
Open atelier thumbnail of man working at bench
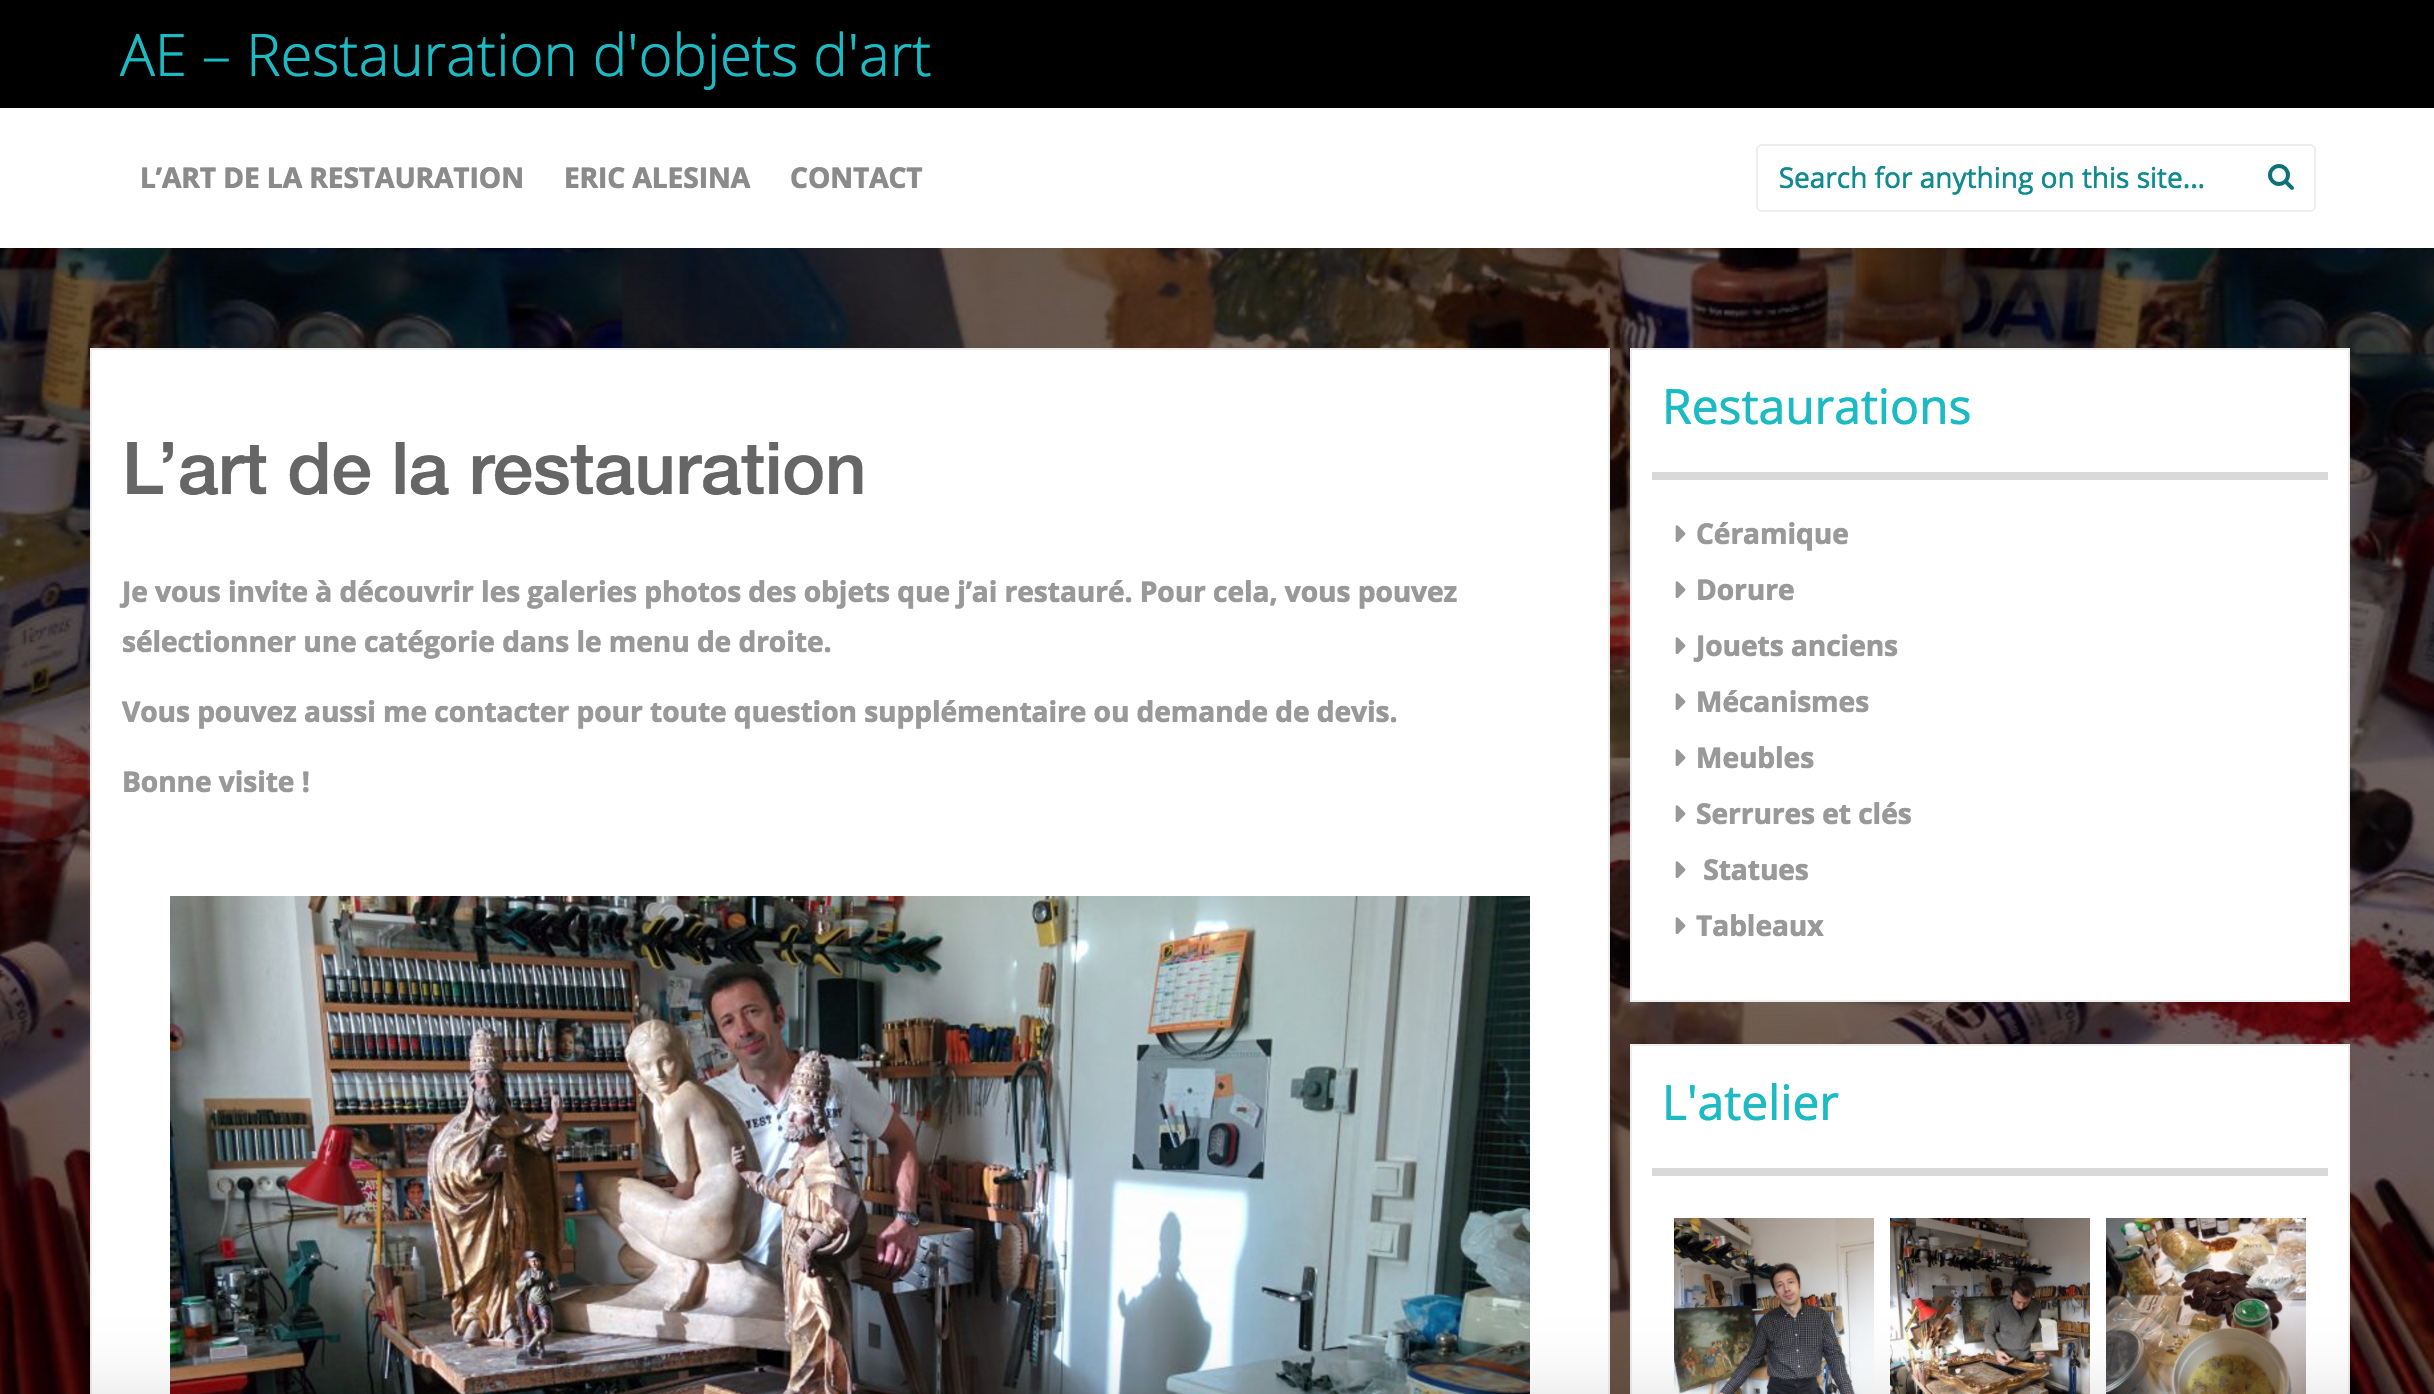[x=1990, y=1306]
